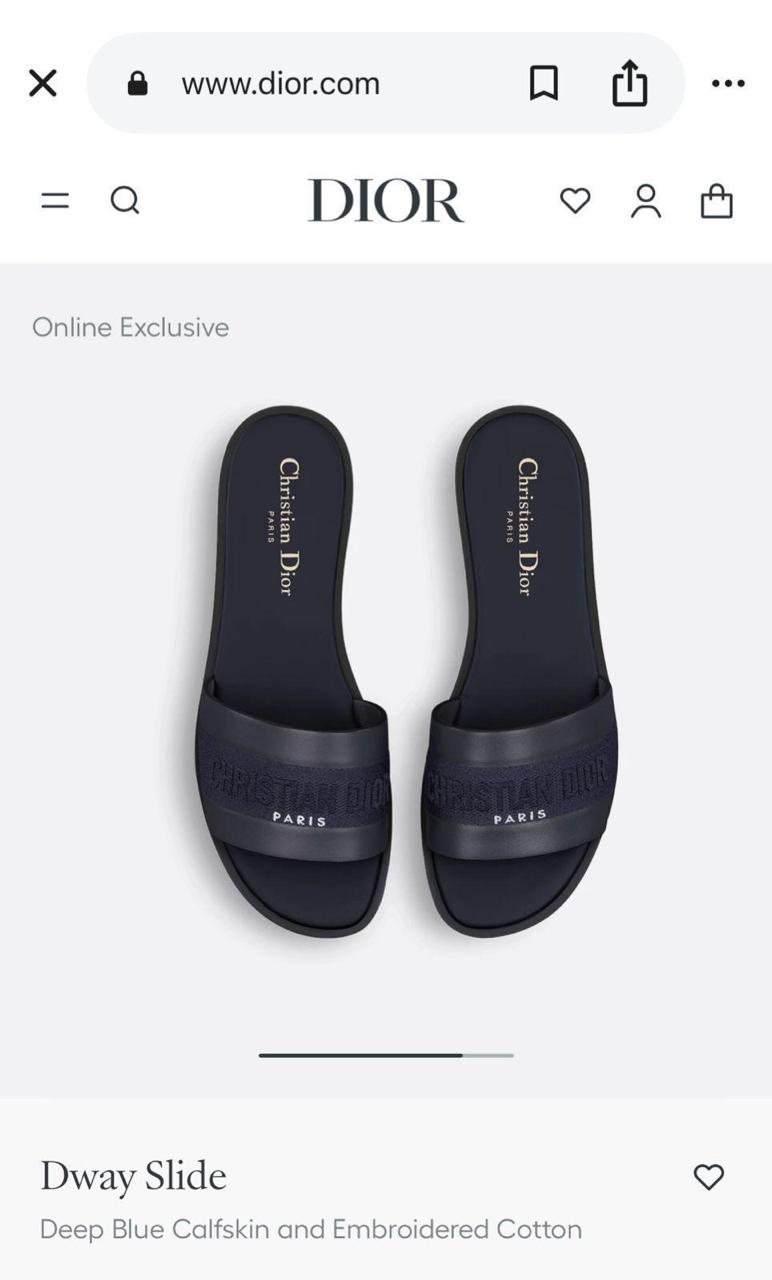This screenshot has width=772, height=1280.
Task: Click the Deep Blue Calfskin description
Action: click(x=311, y=1229)
